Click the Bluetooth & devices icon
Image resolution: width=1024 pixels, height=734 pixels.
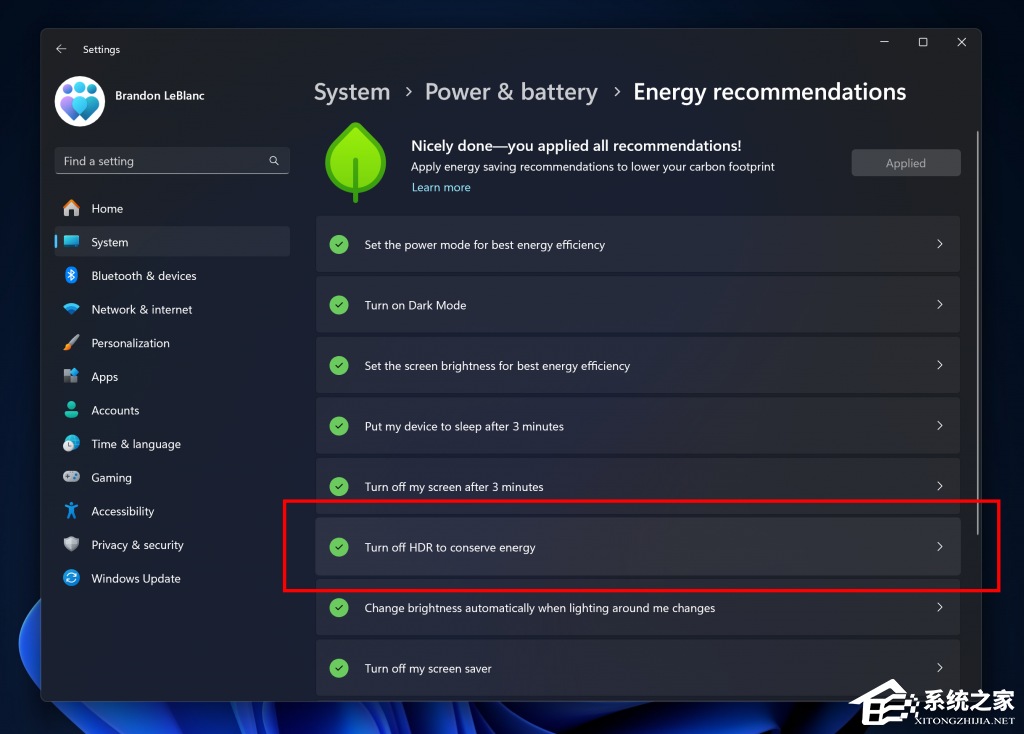(x=71, y=276)
